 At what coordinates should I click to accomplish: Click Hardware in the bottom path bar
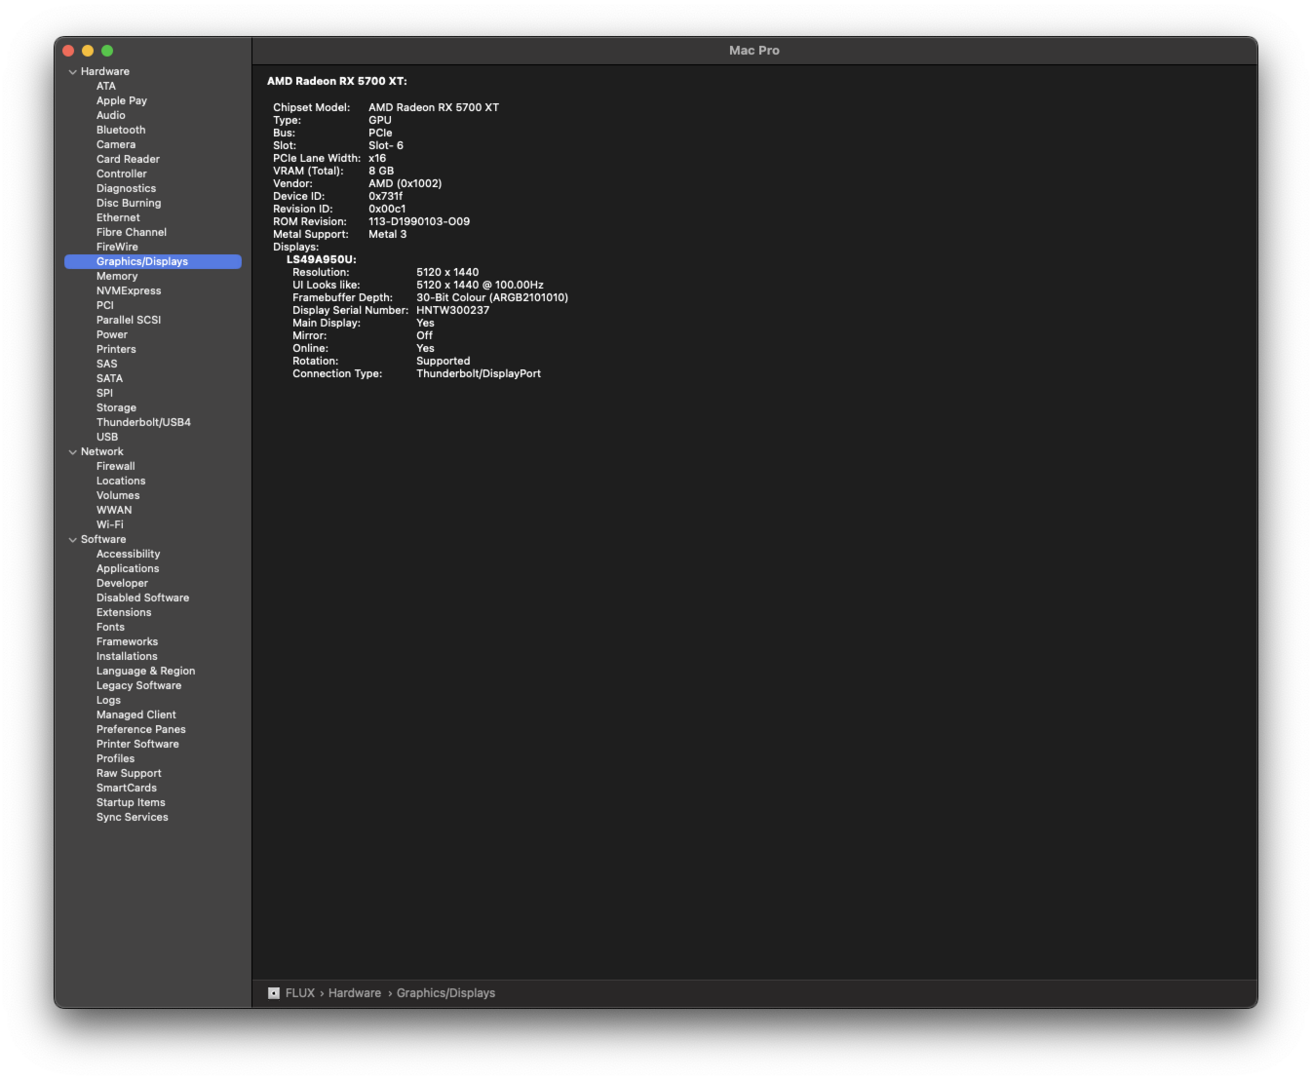click(x=354, y=993)
